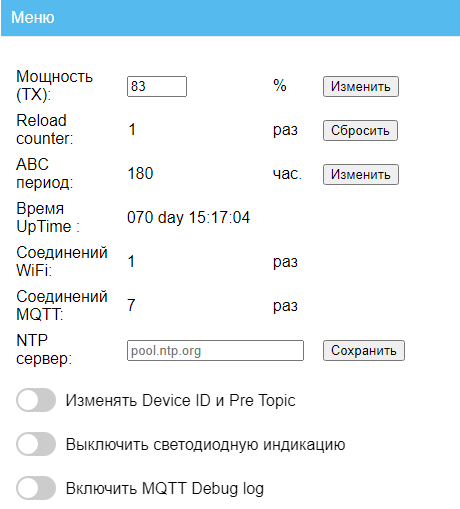Click the ABC период value 180
460x509 pixels.
click(140, 174)
